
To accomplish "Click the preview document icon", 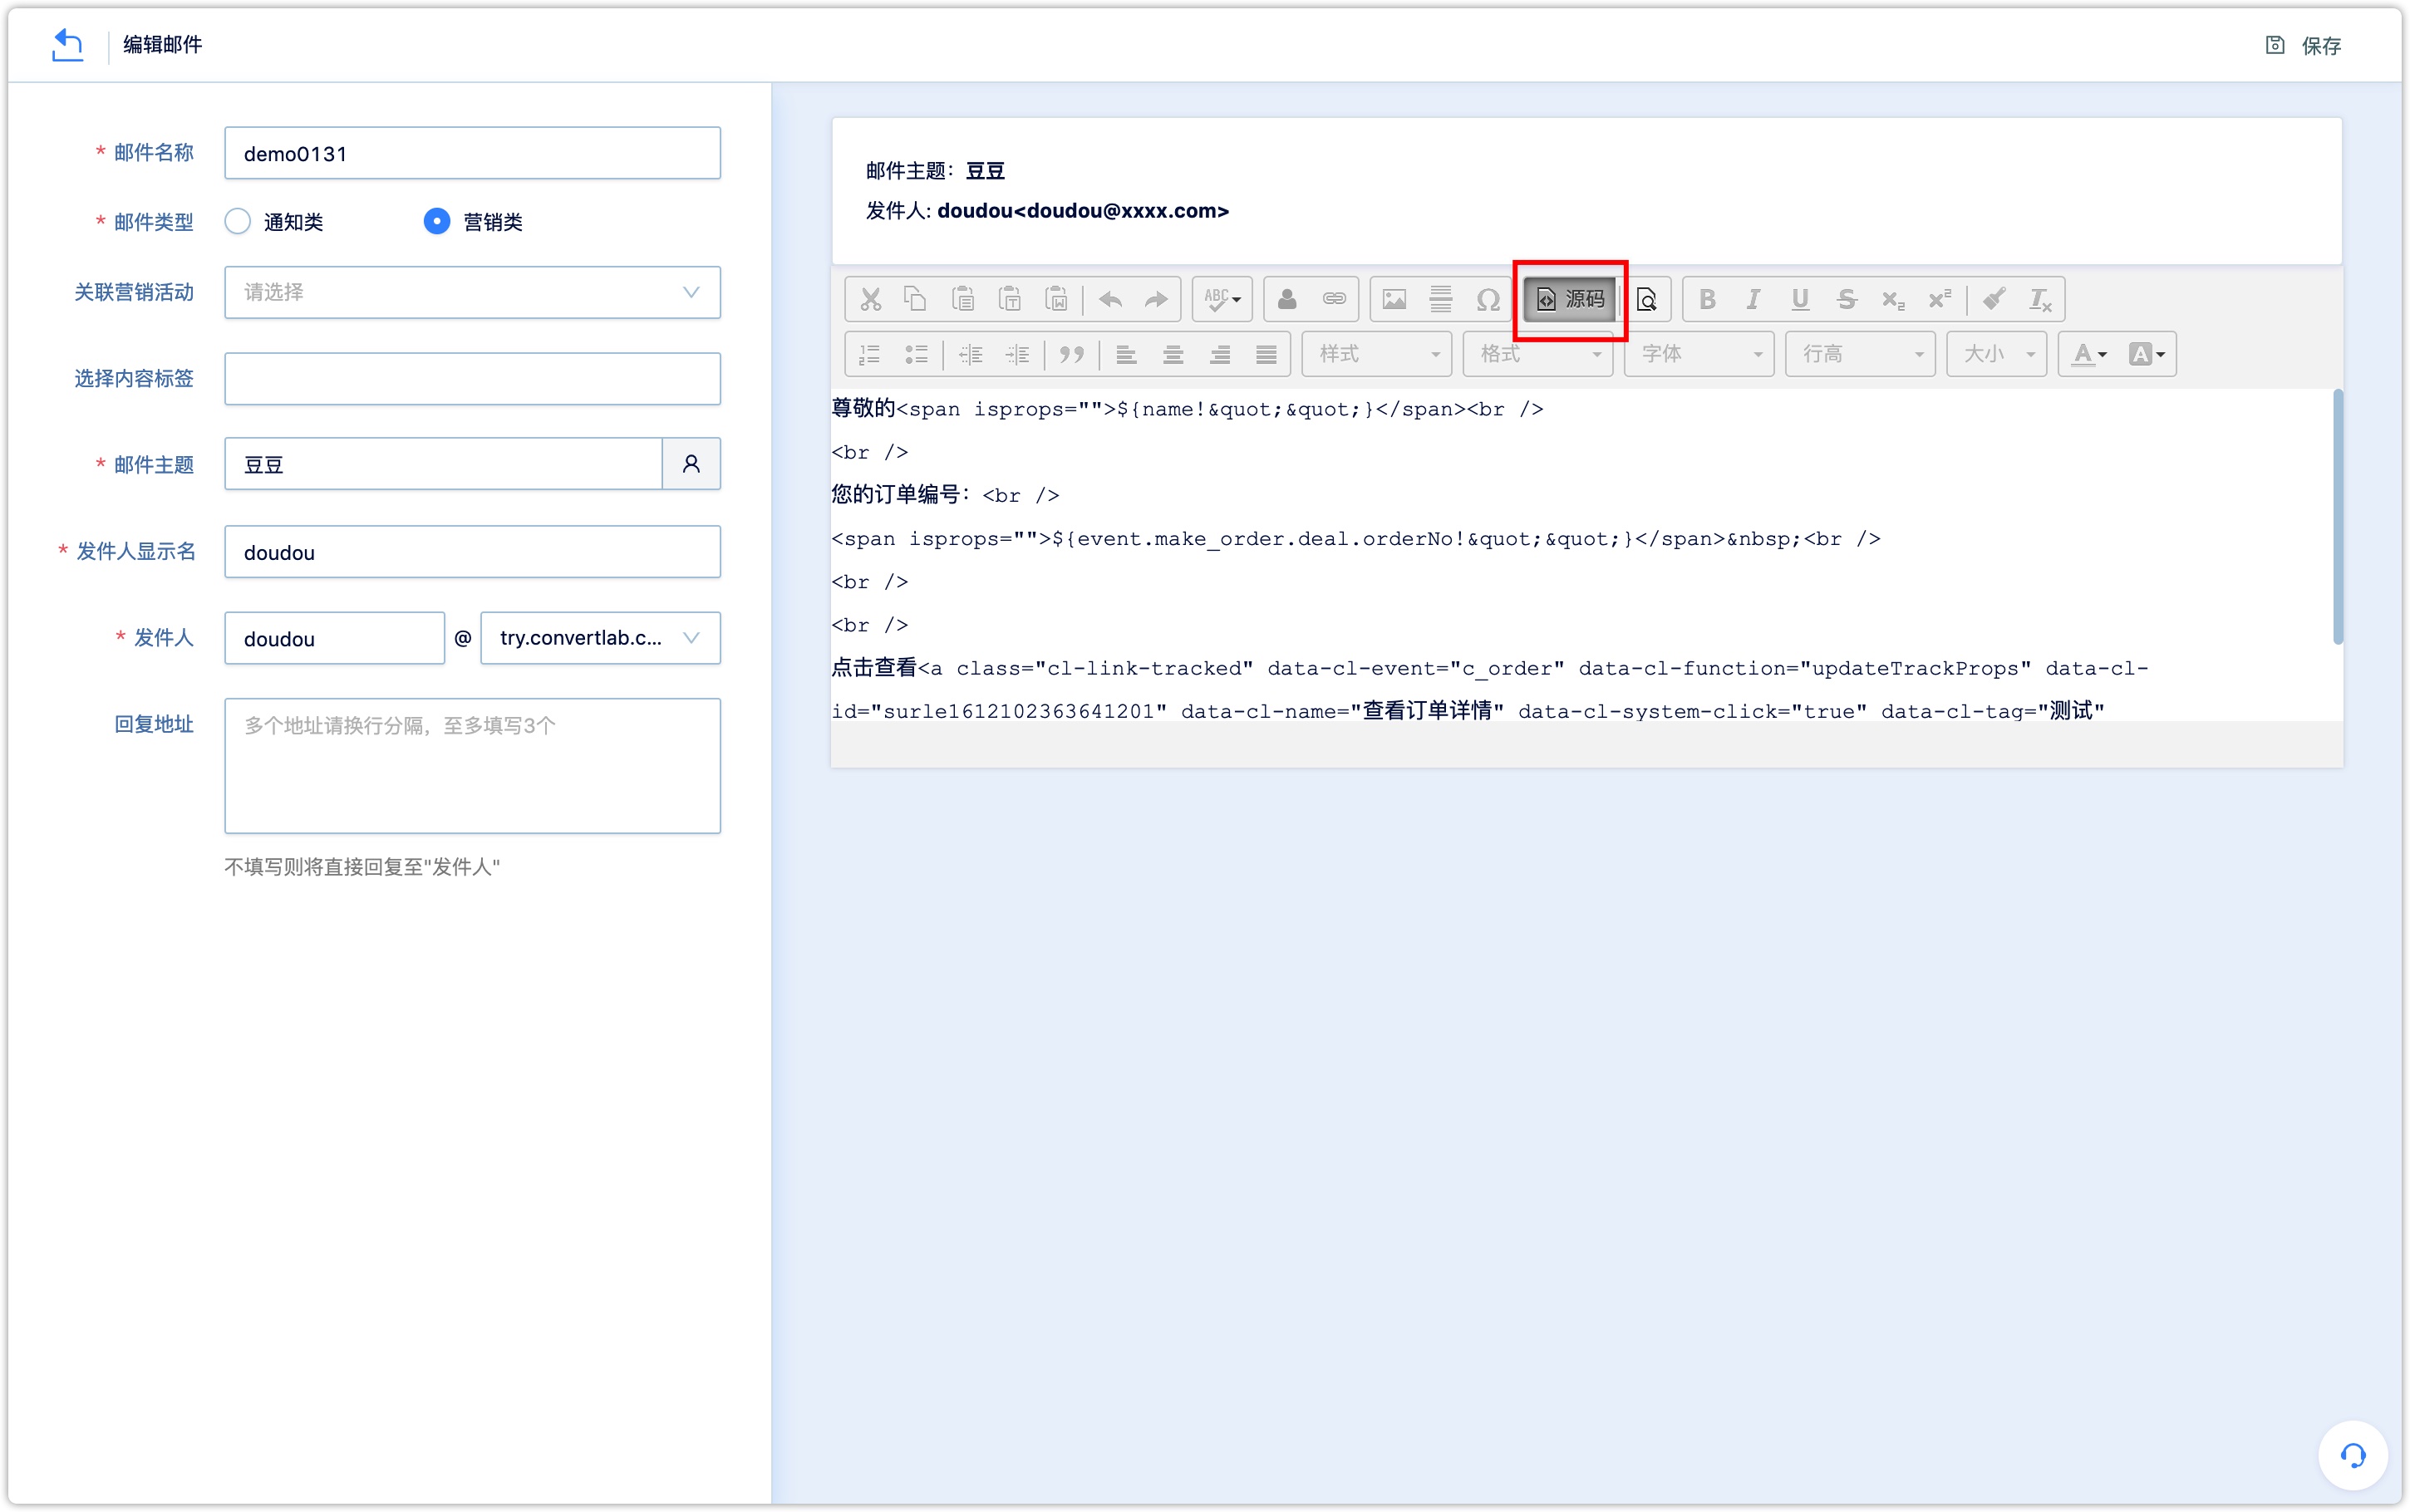I will (1646, 299).
